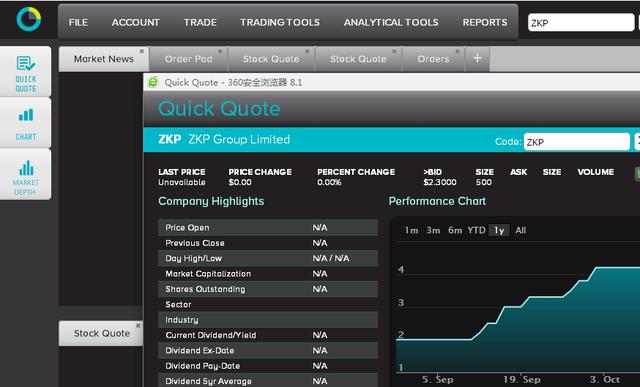Open the Market Depth sidebar icon
The height and width of the screenshot is (387, 640).
click(x=26, y=174)
